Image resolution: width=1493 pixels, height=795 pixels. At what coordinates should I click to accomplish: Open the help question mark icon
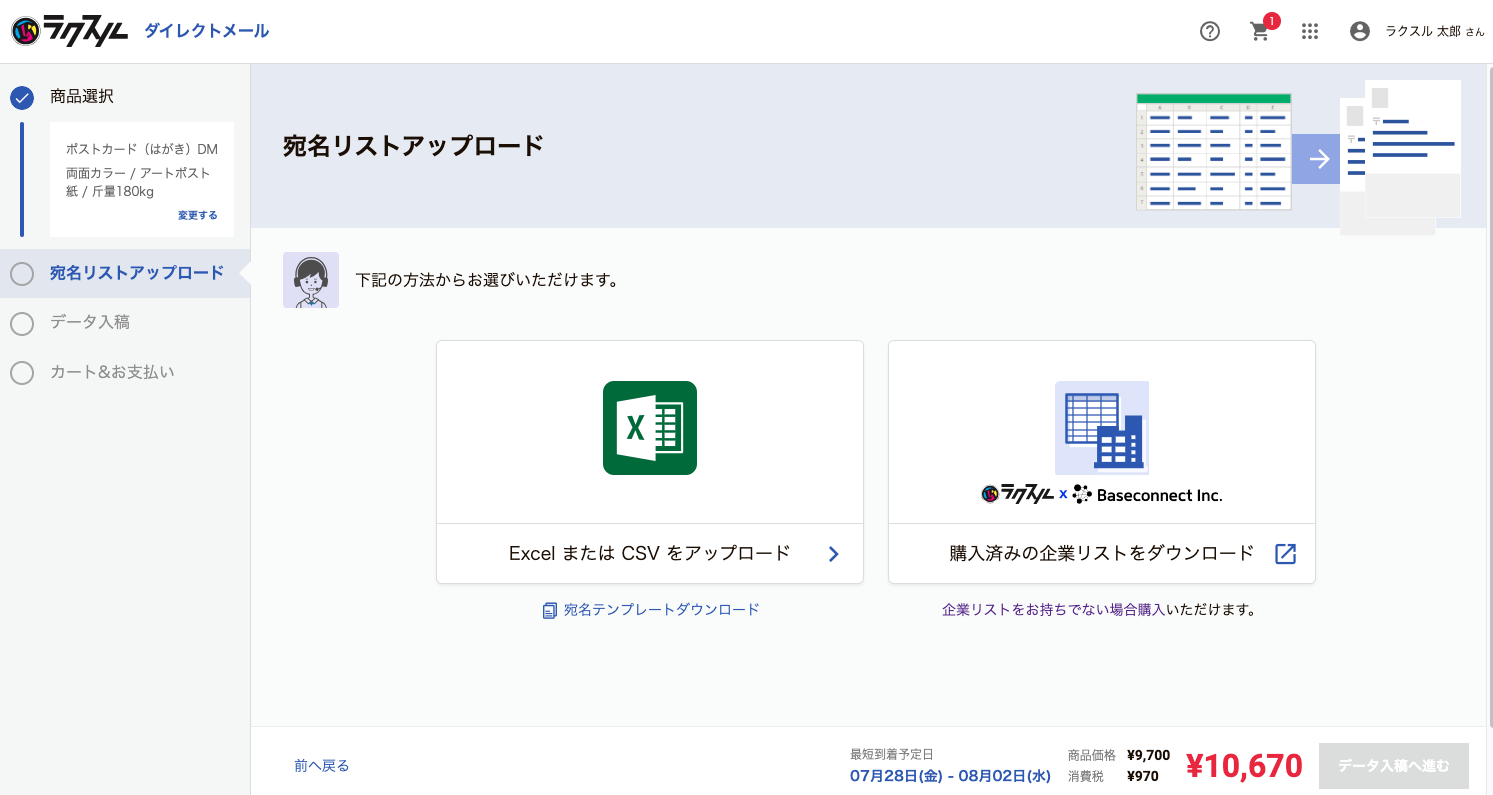(1210, 31)
